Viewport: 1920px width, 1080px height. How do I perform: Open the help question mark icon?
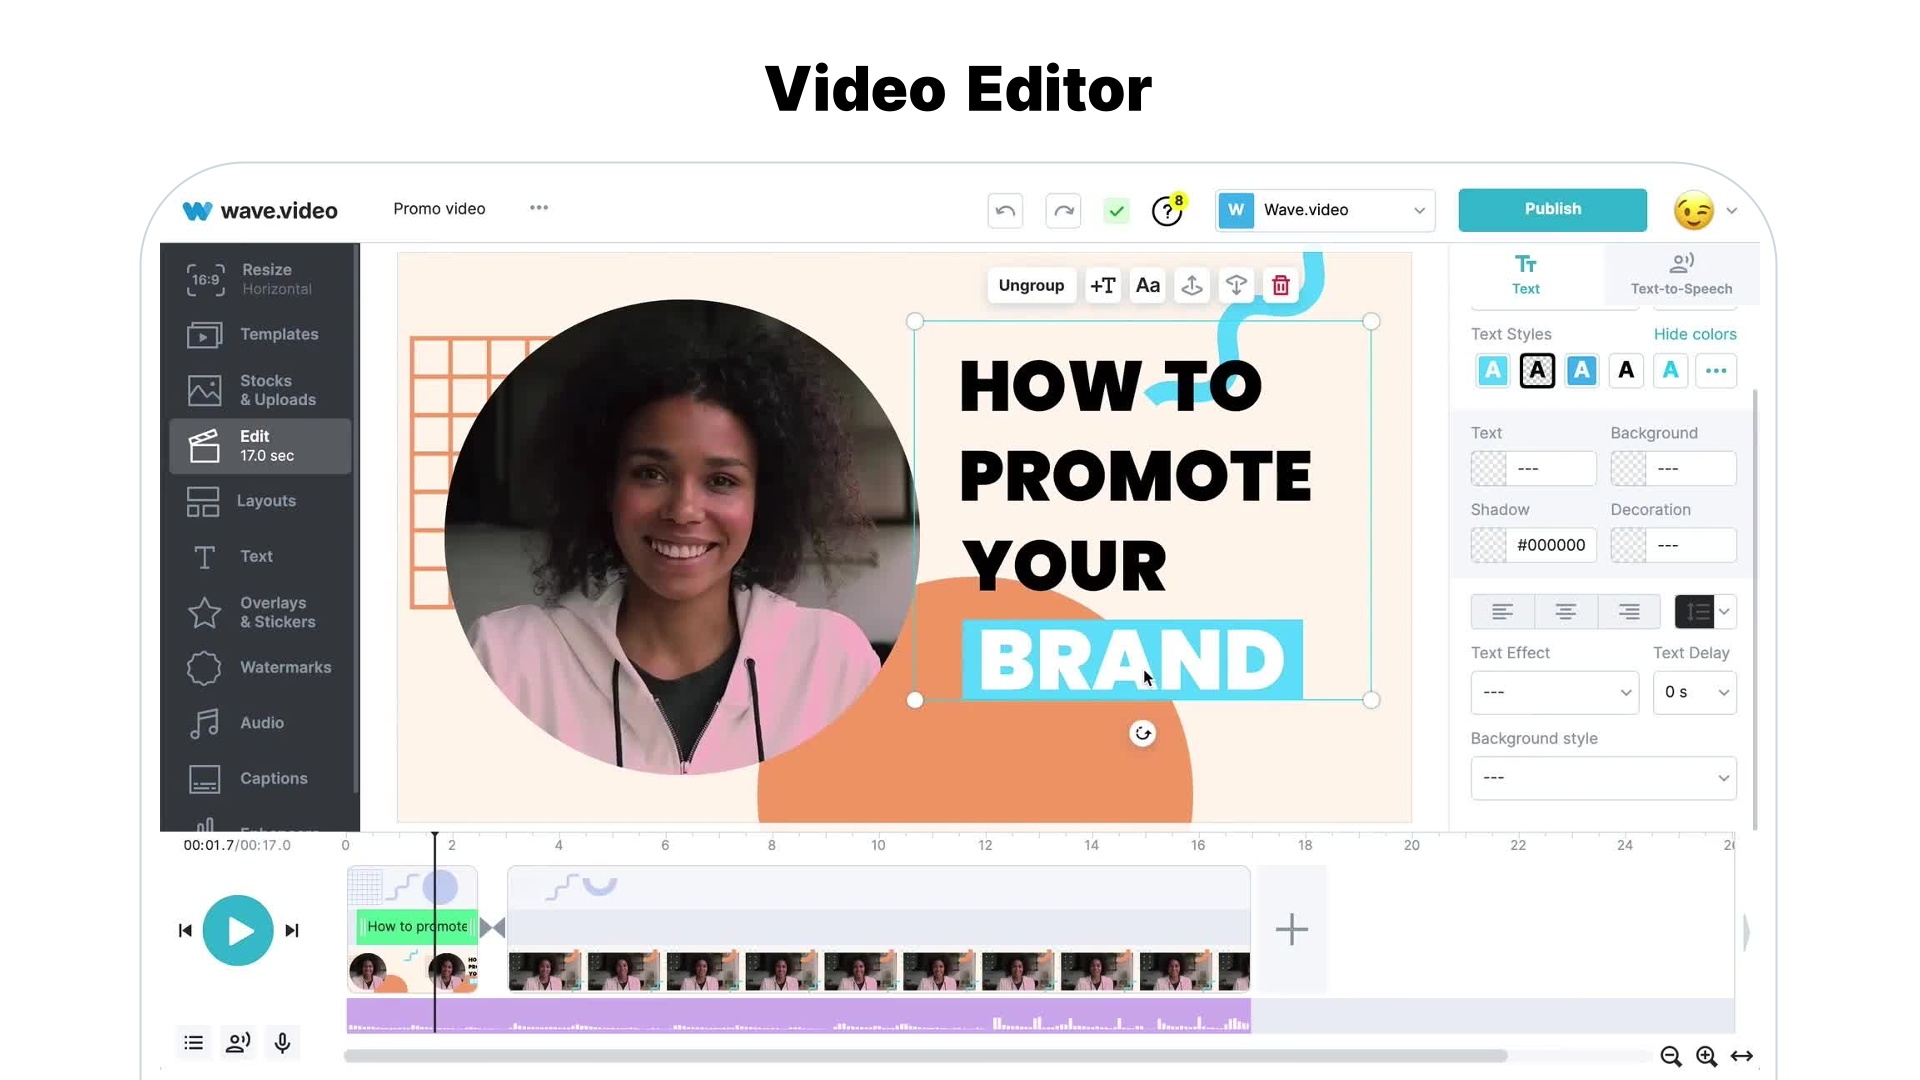[x=1166, y=211]
